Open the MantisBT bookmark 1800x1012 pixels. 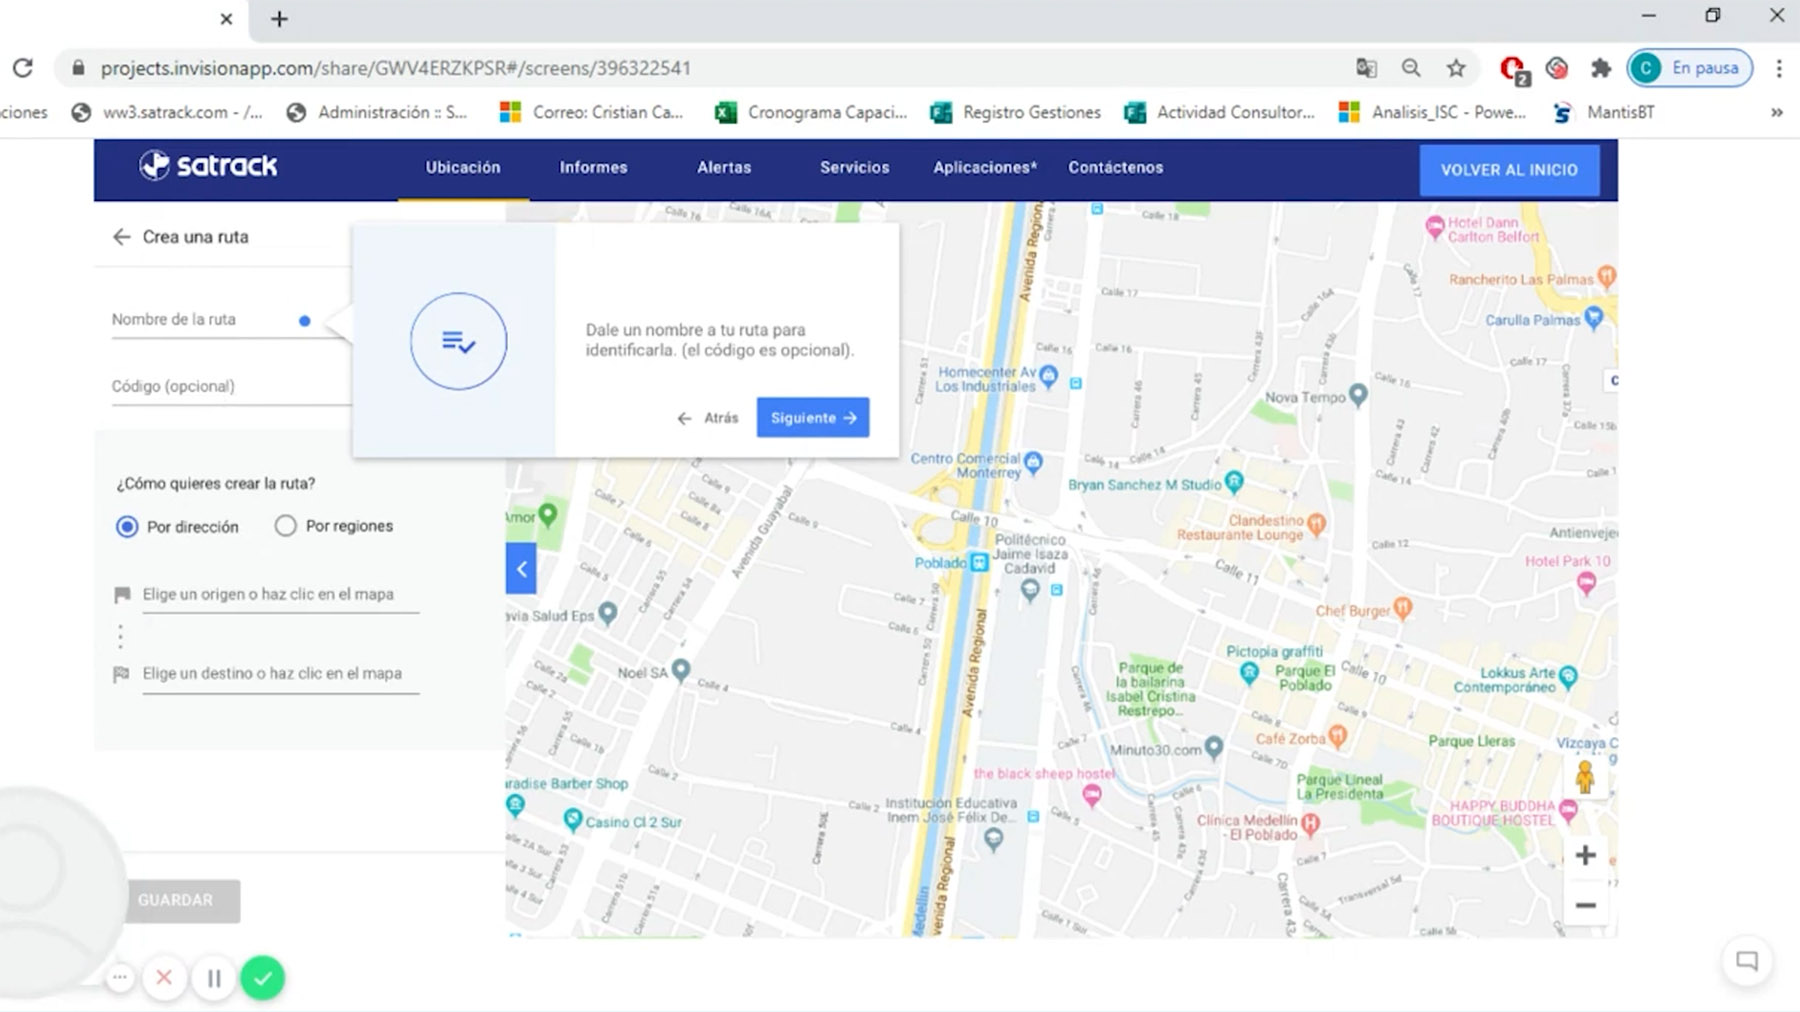[1604, 112]
